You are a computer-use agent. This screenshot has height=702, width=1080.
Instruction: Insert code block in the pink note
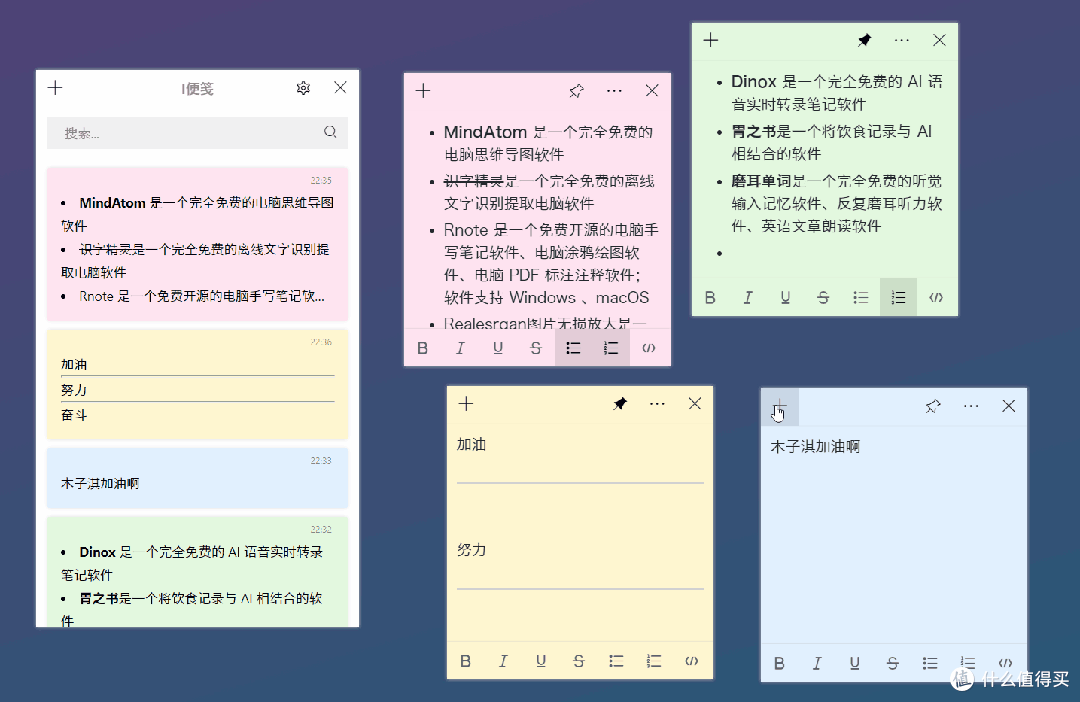(x=648, y=349)
